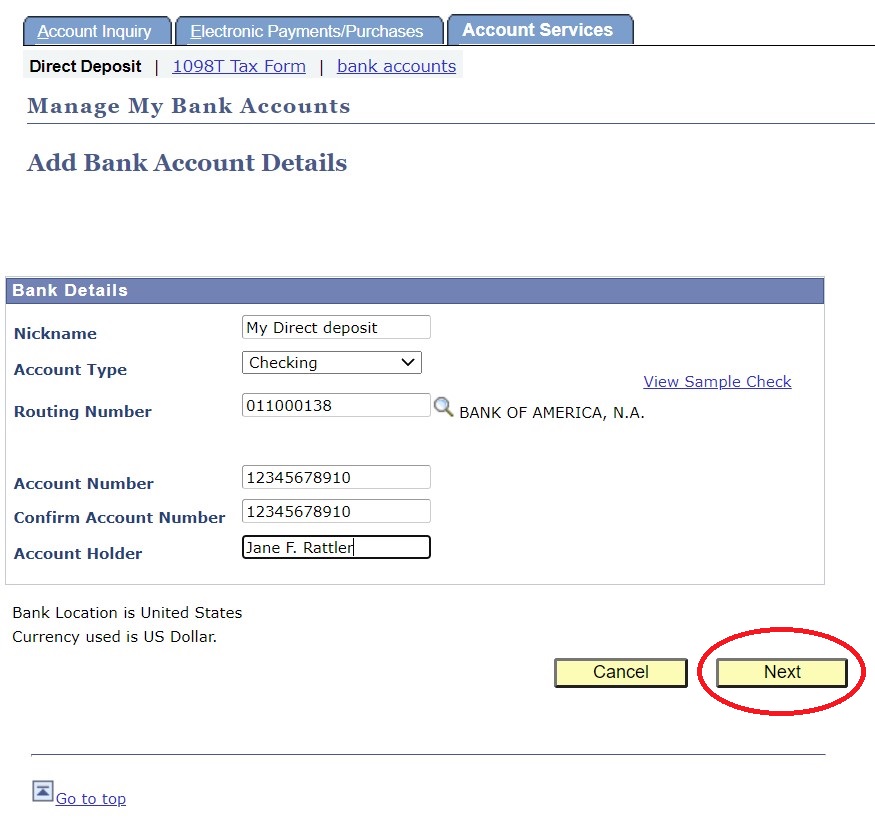This screenshot has width=875, height=820.
Task: Click the Nickname label
Action: 55,333
